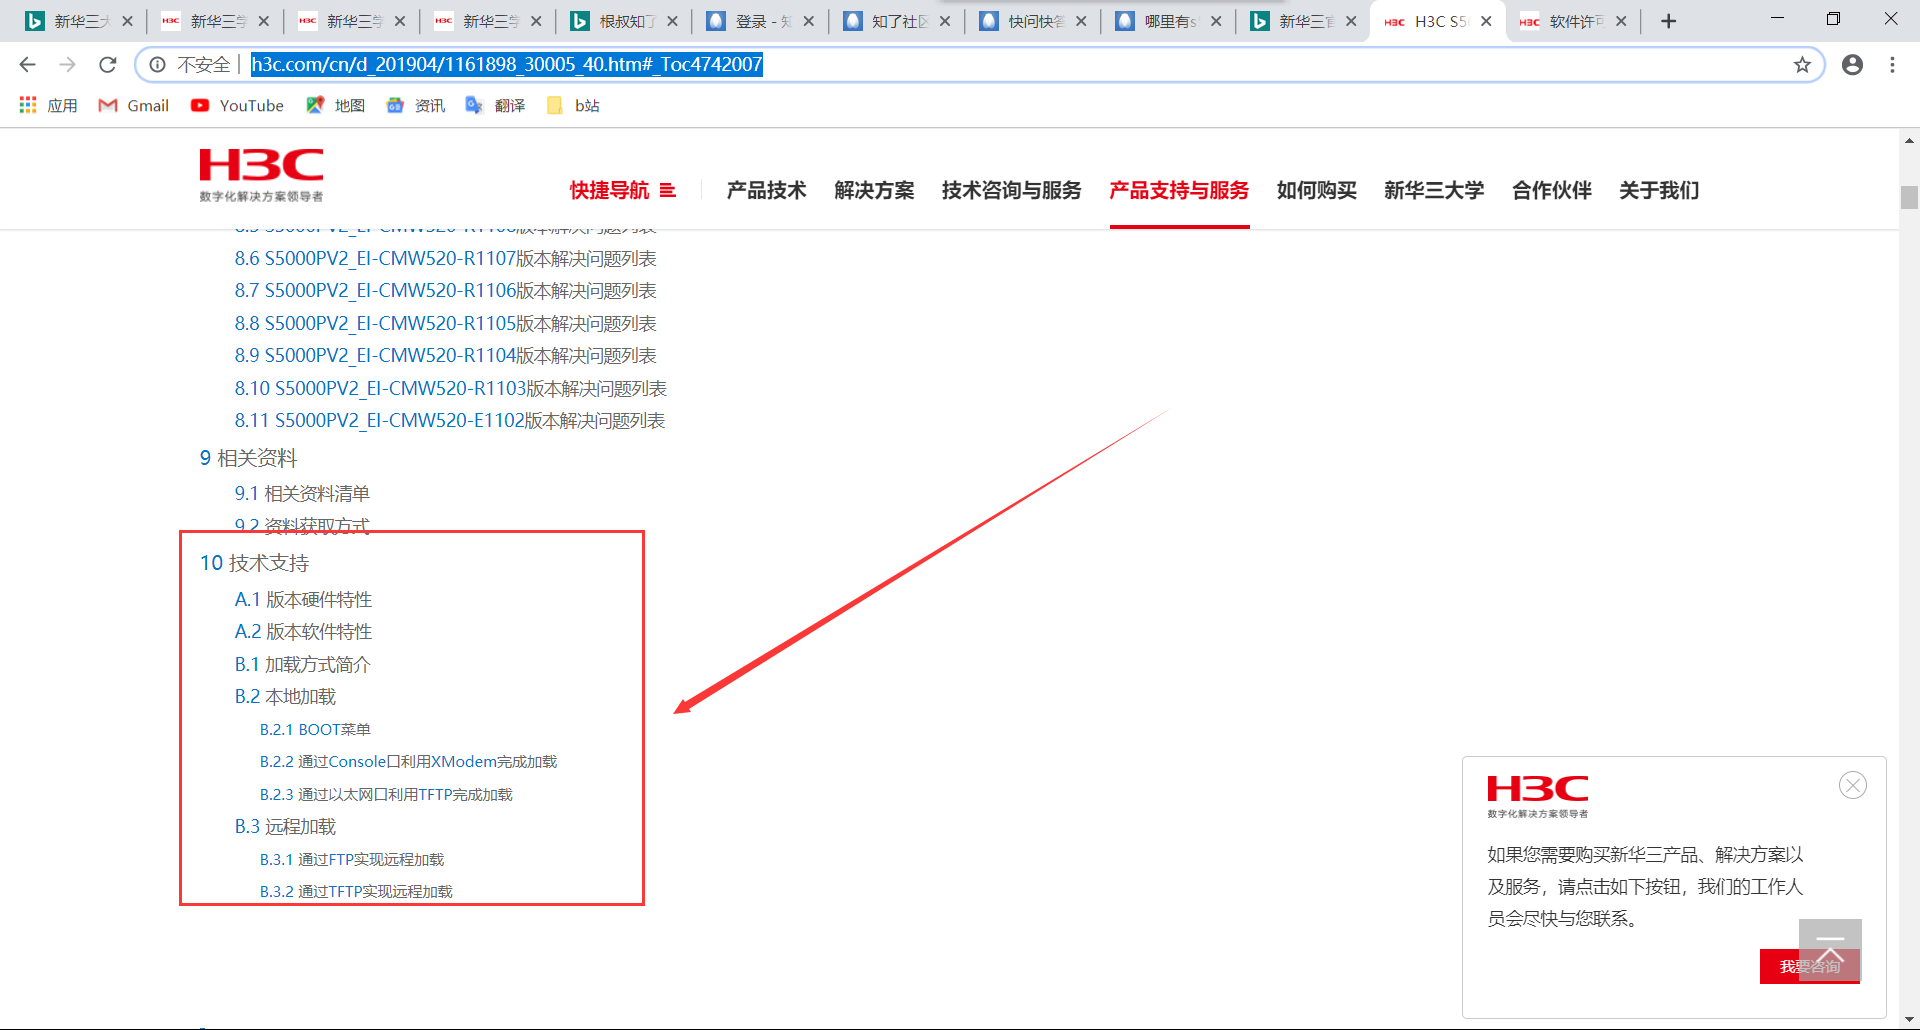Open the 地图 maps bookmark
Viewport: 1920px width, 1030px height.
tap(335, 105)
